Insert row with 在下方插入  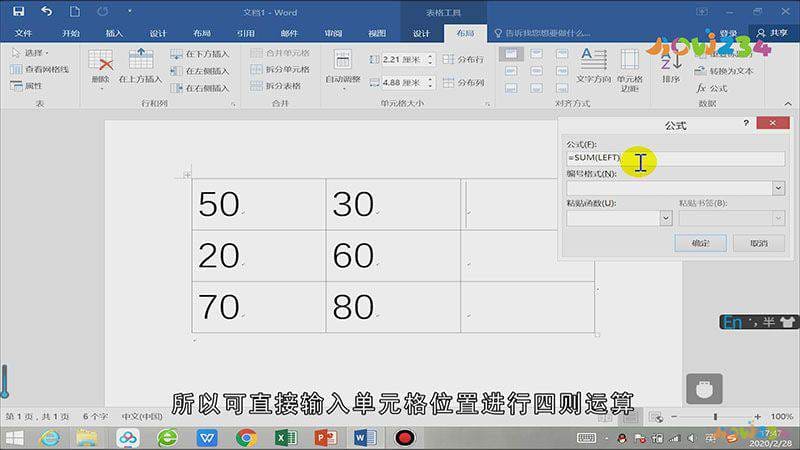(x=200, y=54)
